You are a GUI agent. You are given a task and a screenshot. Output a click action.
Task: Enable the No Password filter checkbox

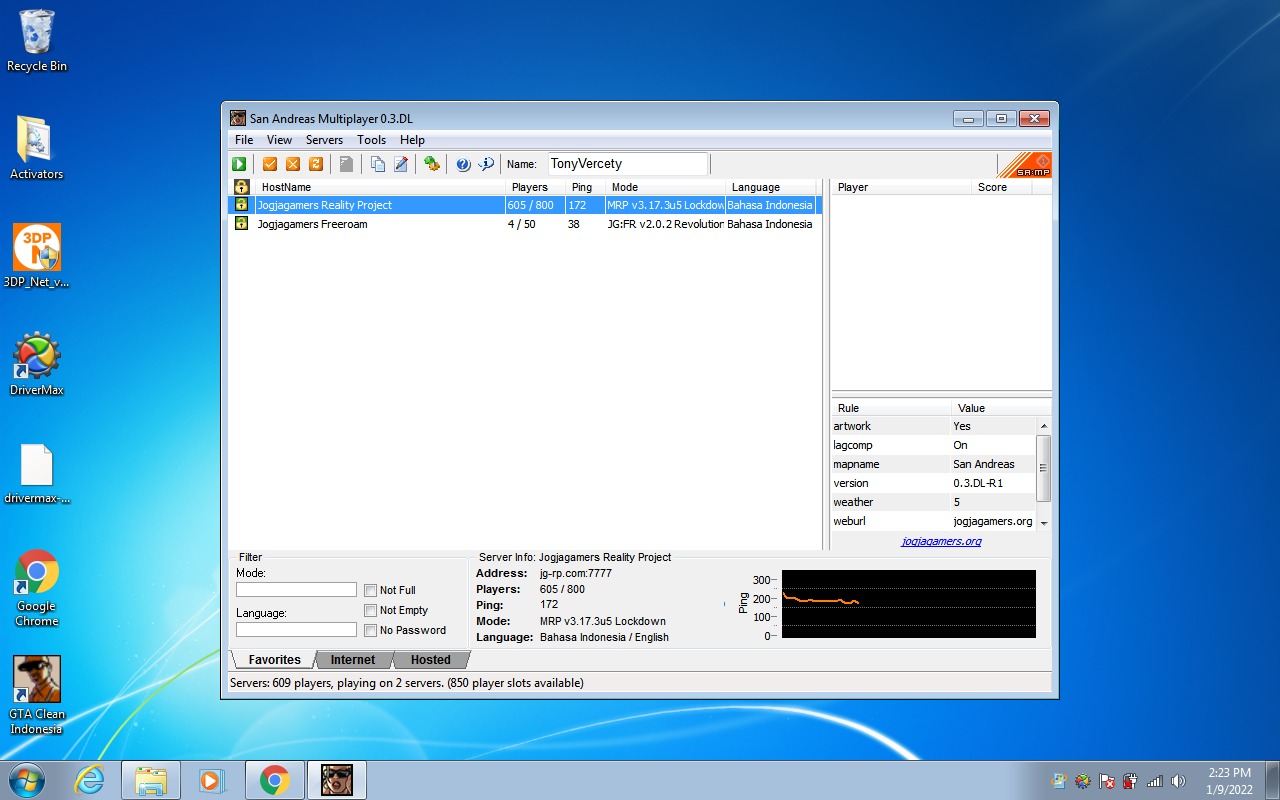[371, 630]
